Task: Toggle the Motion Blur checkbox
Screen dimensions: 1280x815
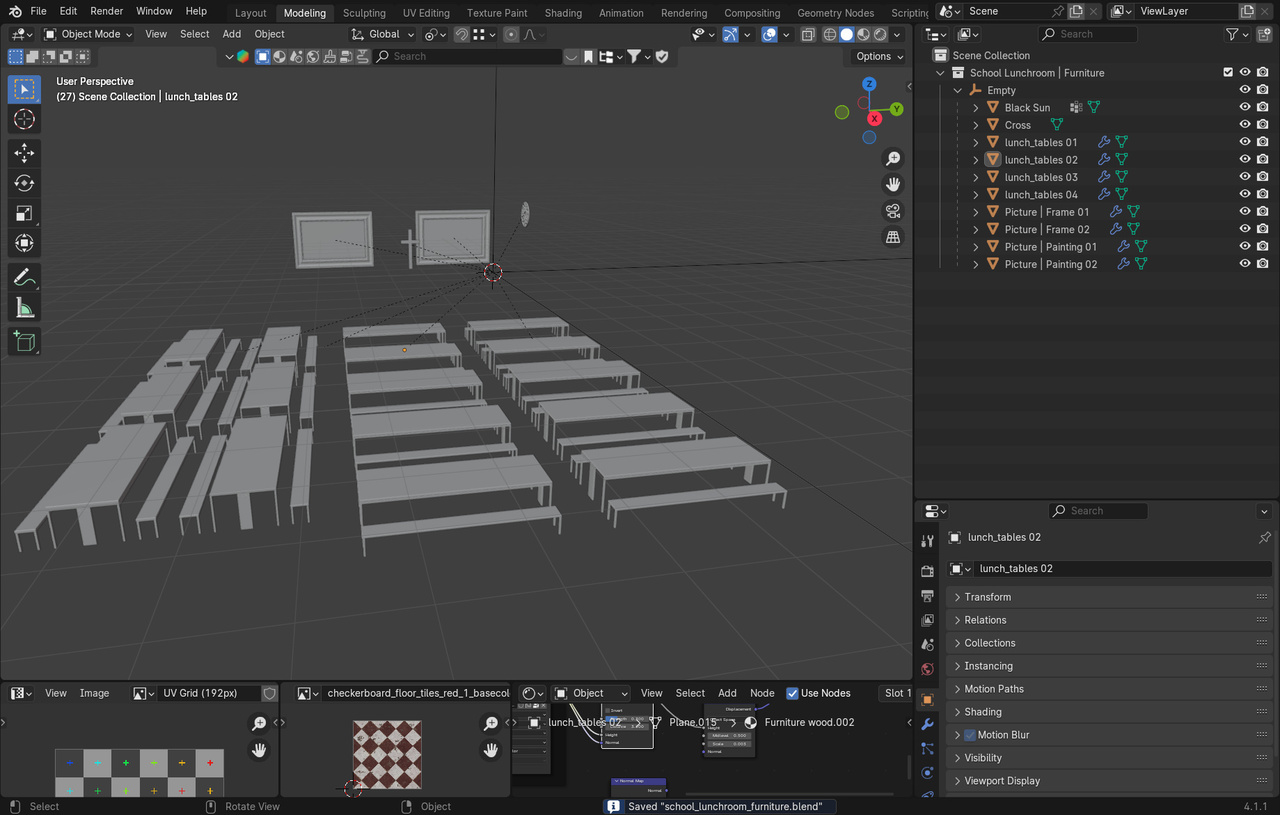Action: tap(969, 735)
